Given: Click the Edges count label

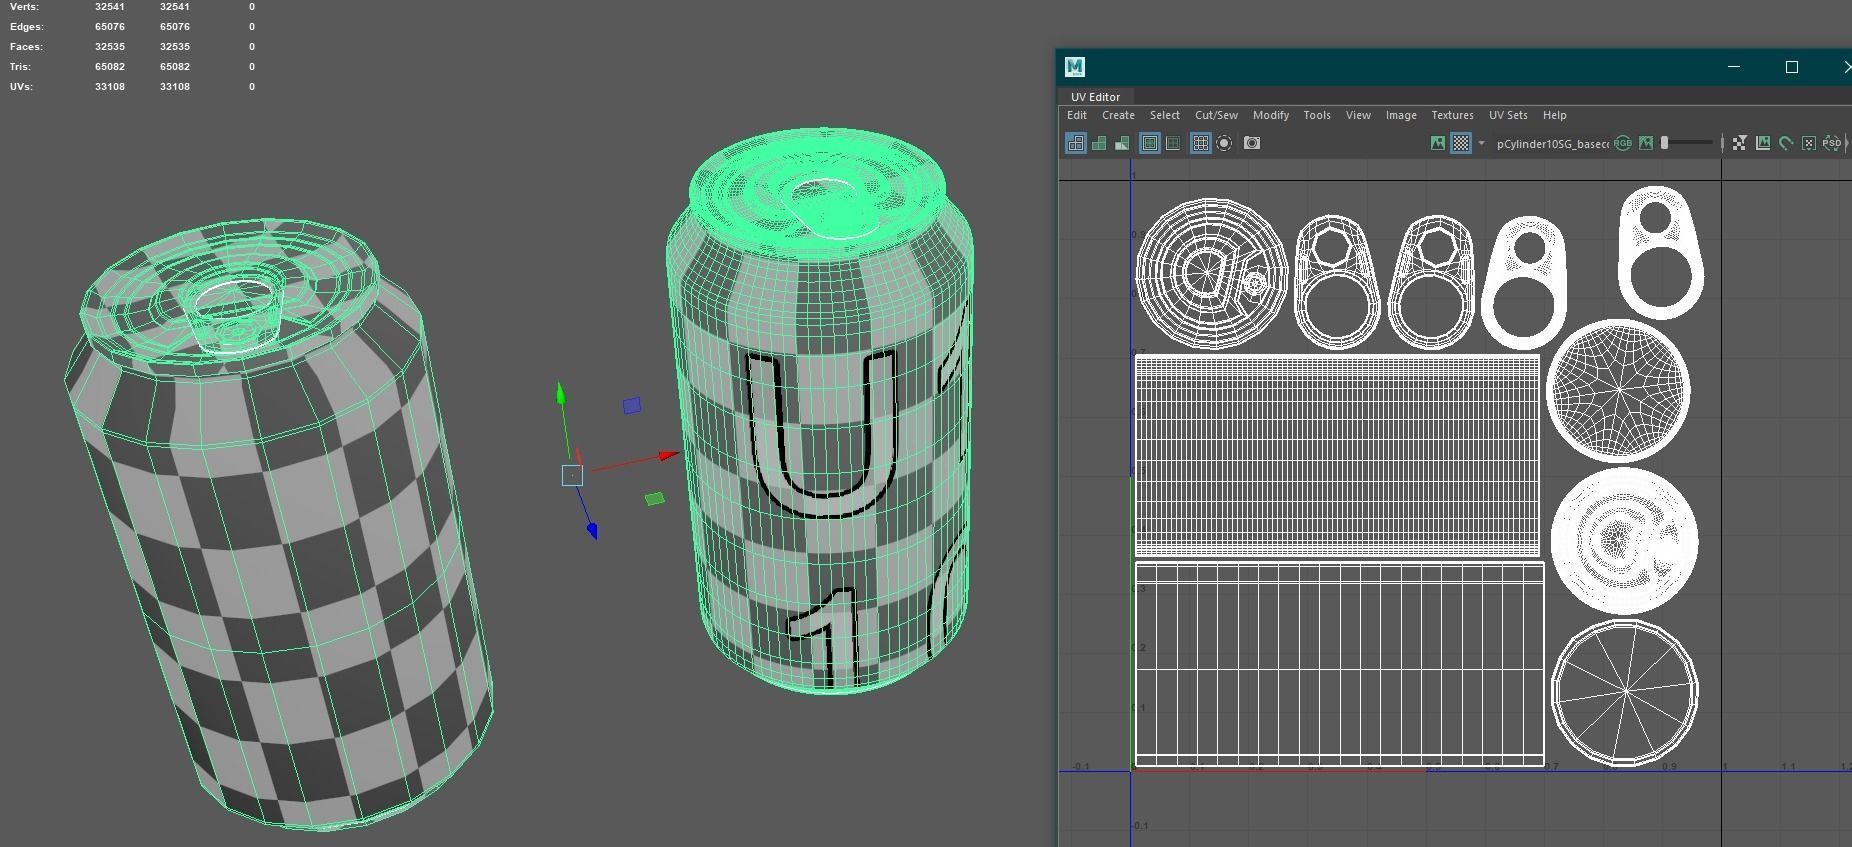Looking at the screenshot, I should [27, 26].
